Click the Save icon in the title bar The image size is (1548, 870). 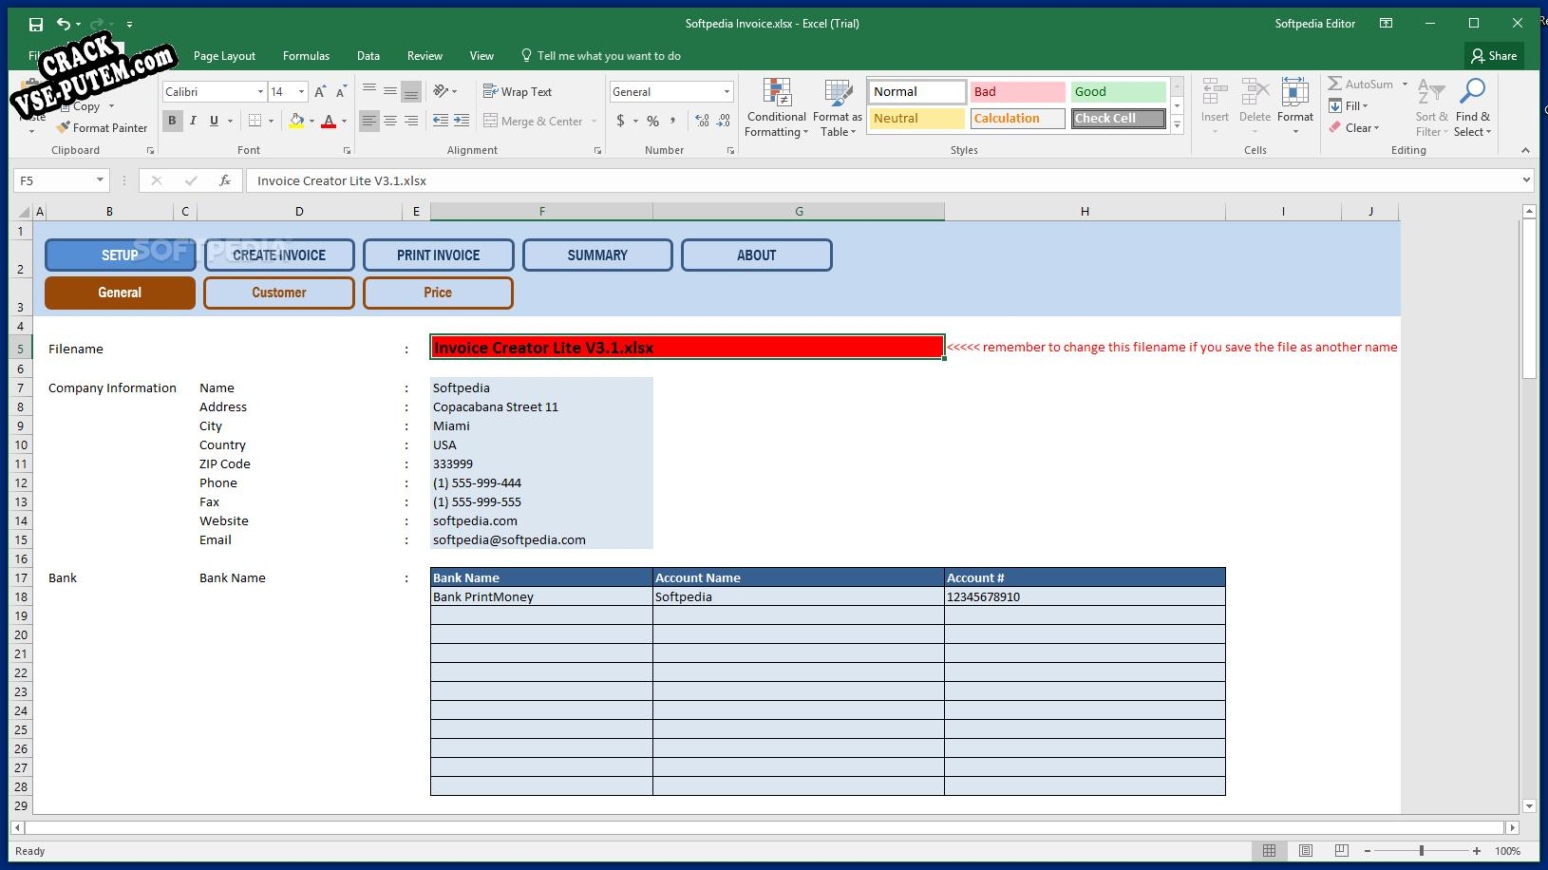point(36,24)
